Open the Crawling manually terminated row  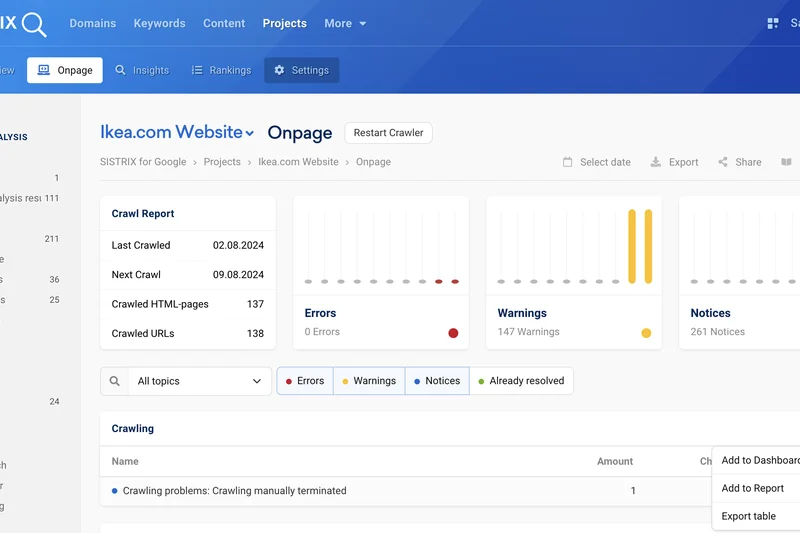[234, 491]
